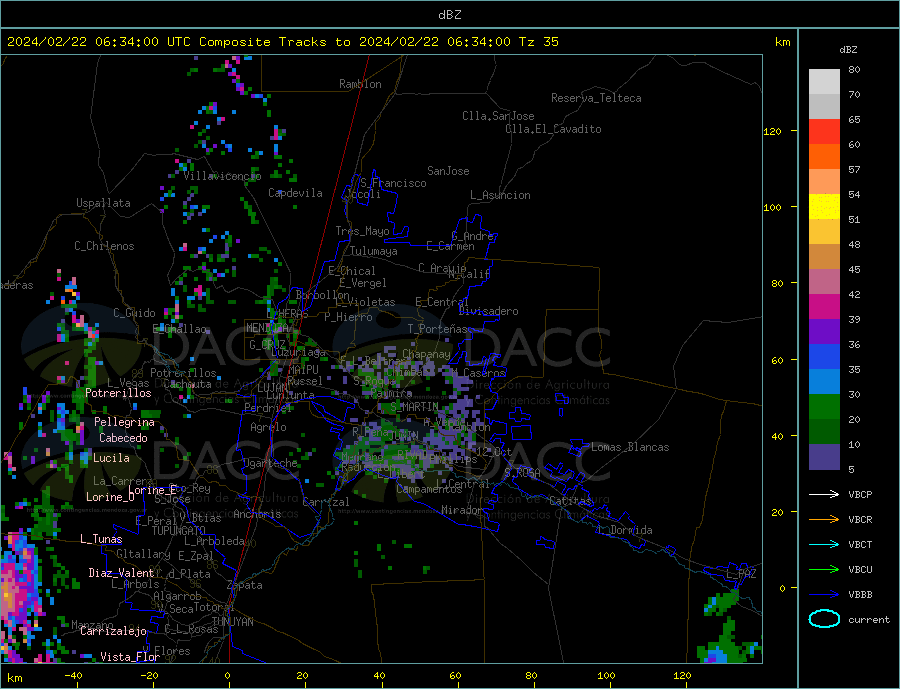Select the bright green 20–30 dBZ swatch
This screenshot has width=900, height=689.
[x=824, y=407]
